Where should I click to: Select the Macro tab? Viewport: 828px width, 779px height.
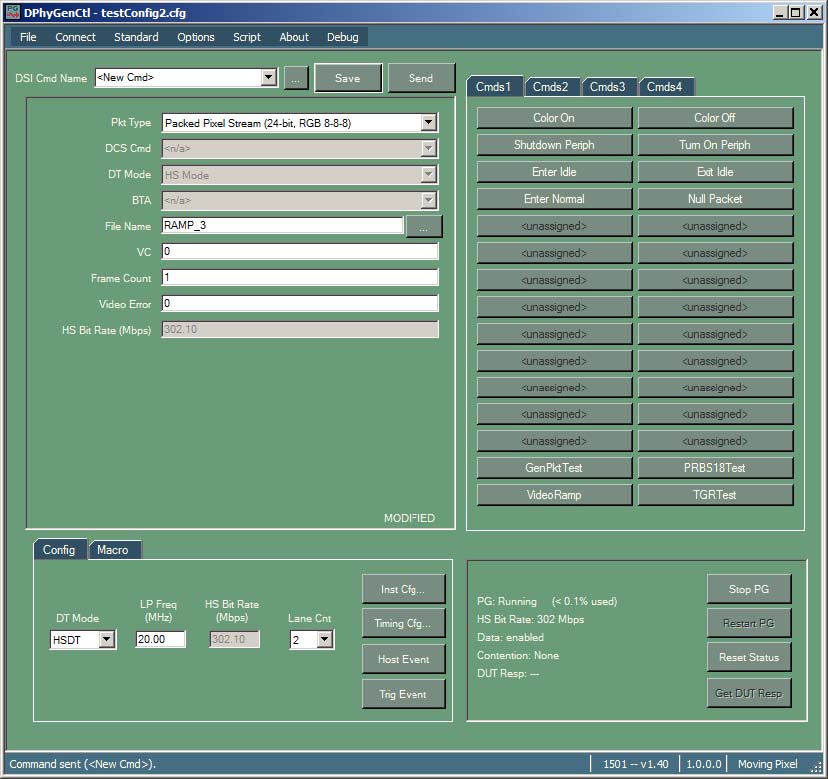(113, 550)
